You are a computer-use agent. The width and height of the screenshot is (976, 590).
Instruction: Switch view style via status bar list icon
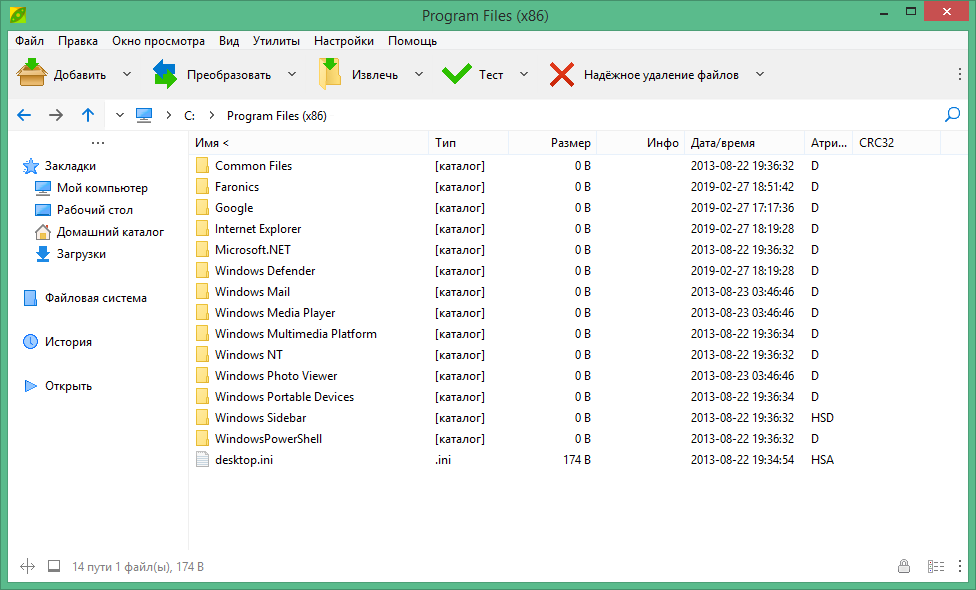pos(936,567)
